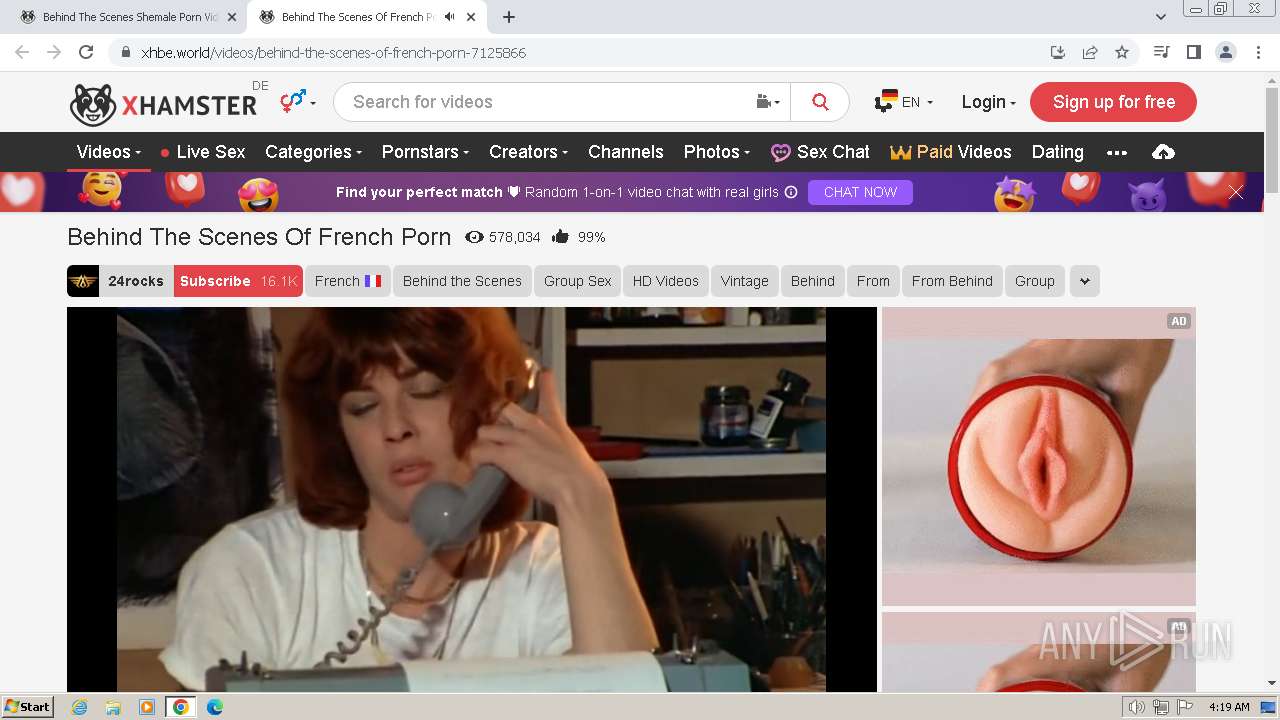Click the Group Sex tag
Screen dimensions: 1280x720
578,281
